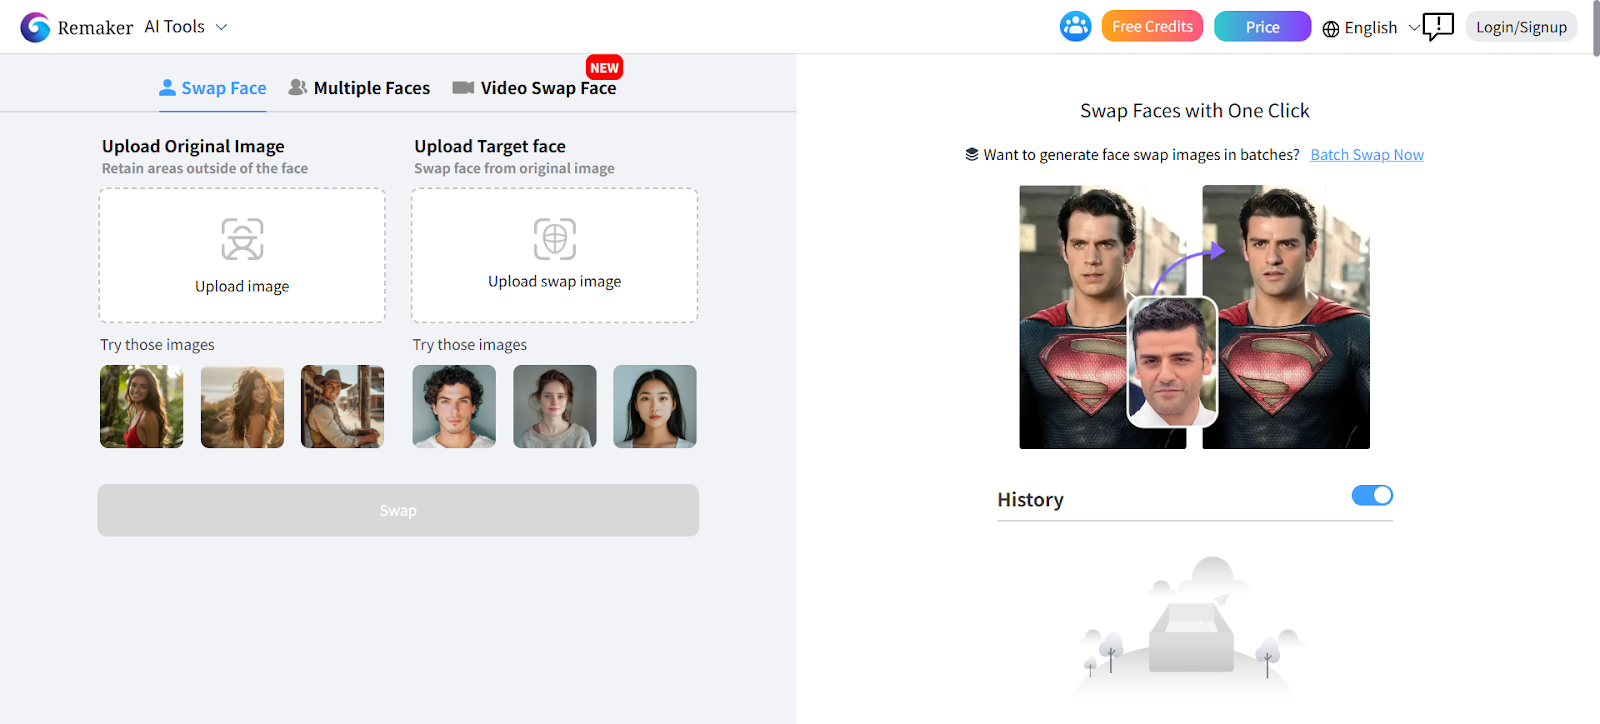Click the Swap Face person icon

click(167, 88)
